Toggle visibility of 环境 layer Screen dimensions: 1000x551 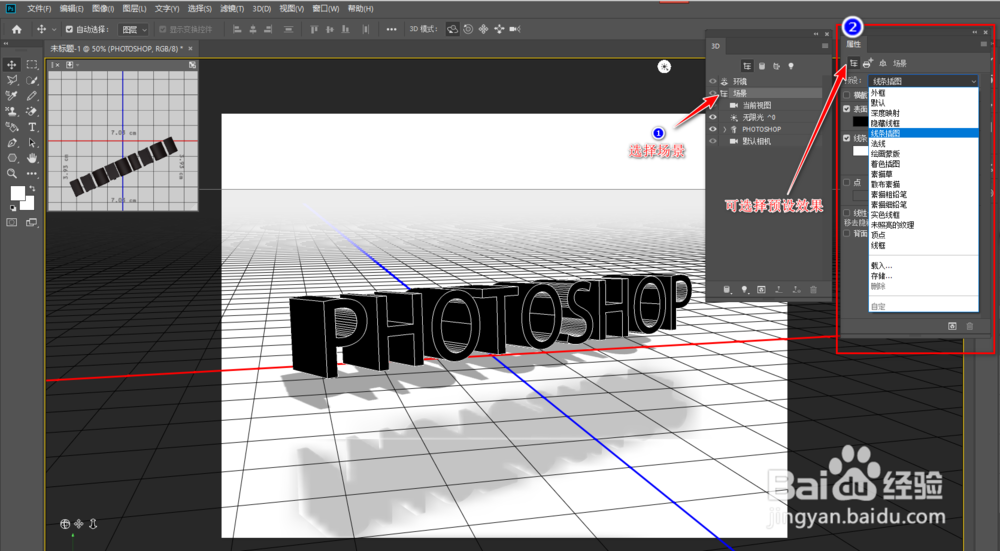(x=712, y=82)
